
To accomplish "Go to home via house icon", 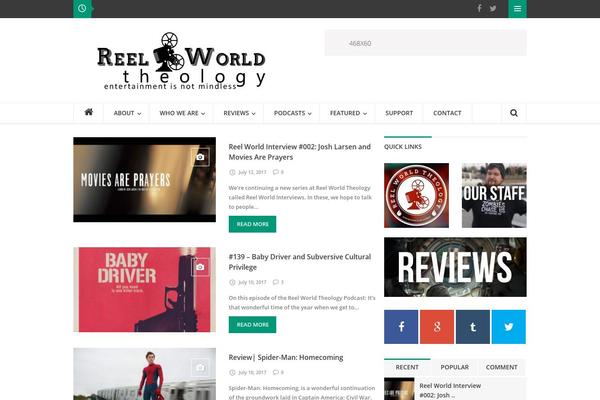I will (88, 112).
